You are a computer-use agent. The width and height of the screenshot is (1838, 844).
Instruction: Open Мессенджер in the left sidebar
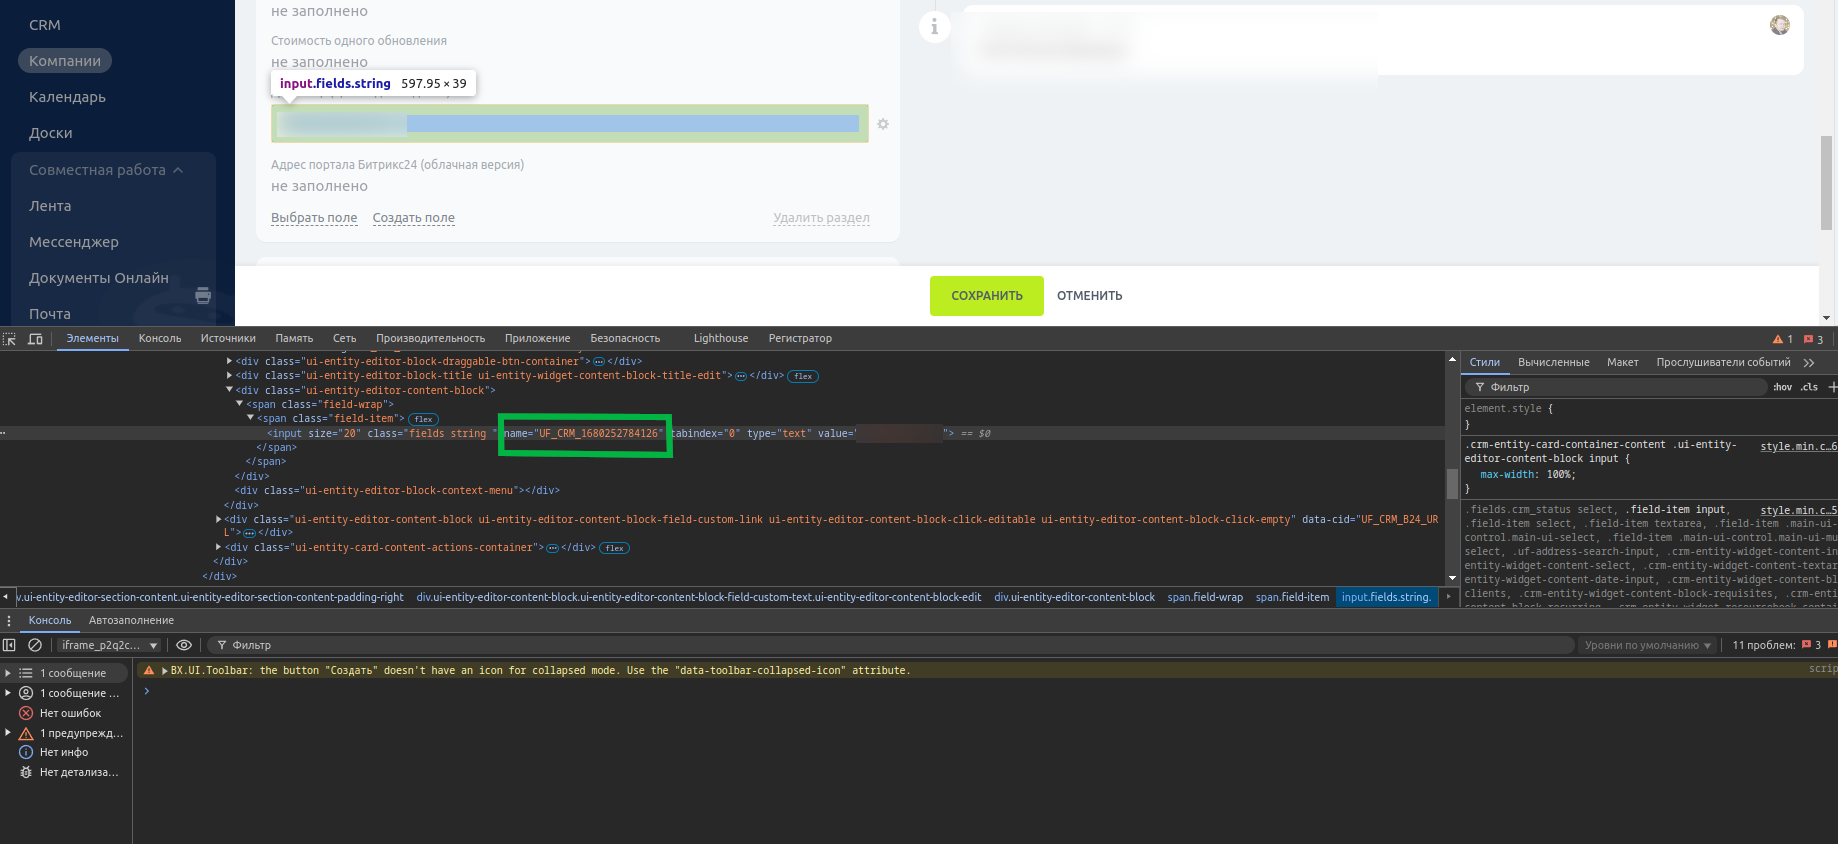coord(74,242)
